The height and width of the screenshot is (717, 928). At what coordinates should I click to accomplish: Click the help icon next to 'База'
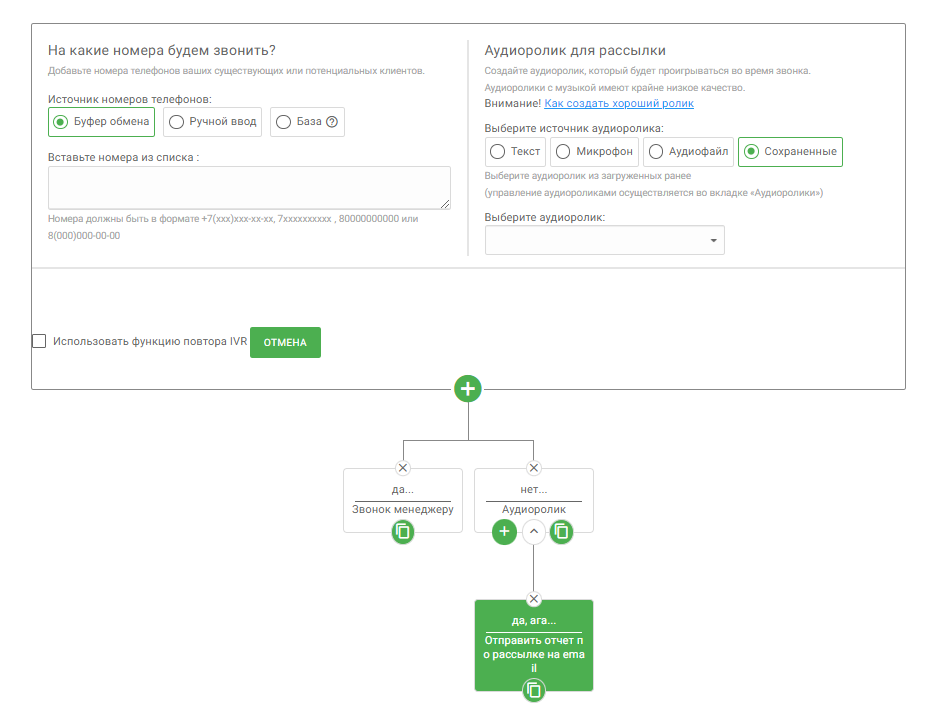(332, 122)
